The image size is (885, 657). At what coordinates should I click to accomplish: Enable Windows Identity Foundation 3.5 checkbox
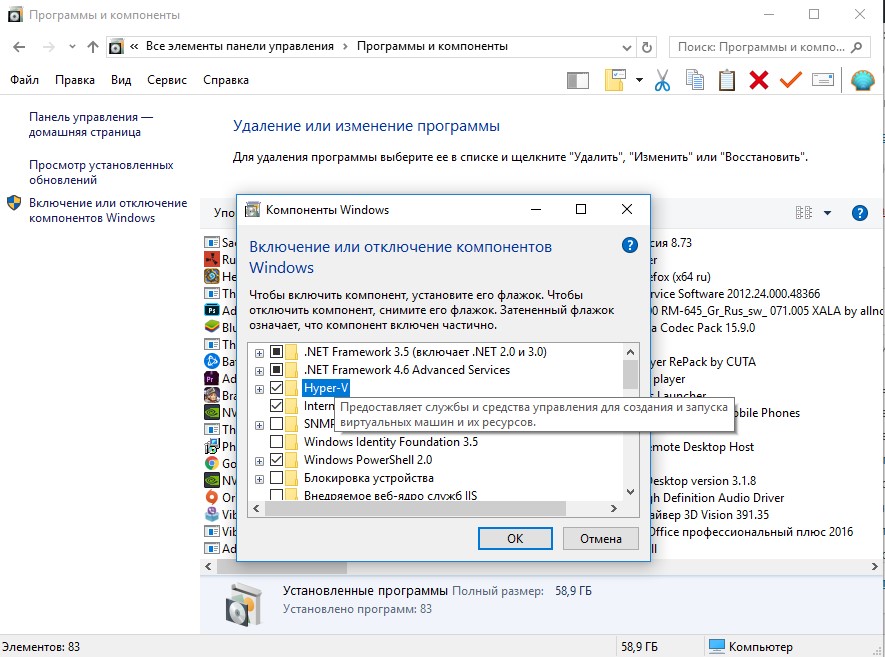pyautogui.click(x=276, y=441)
